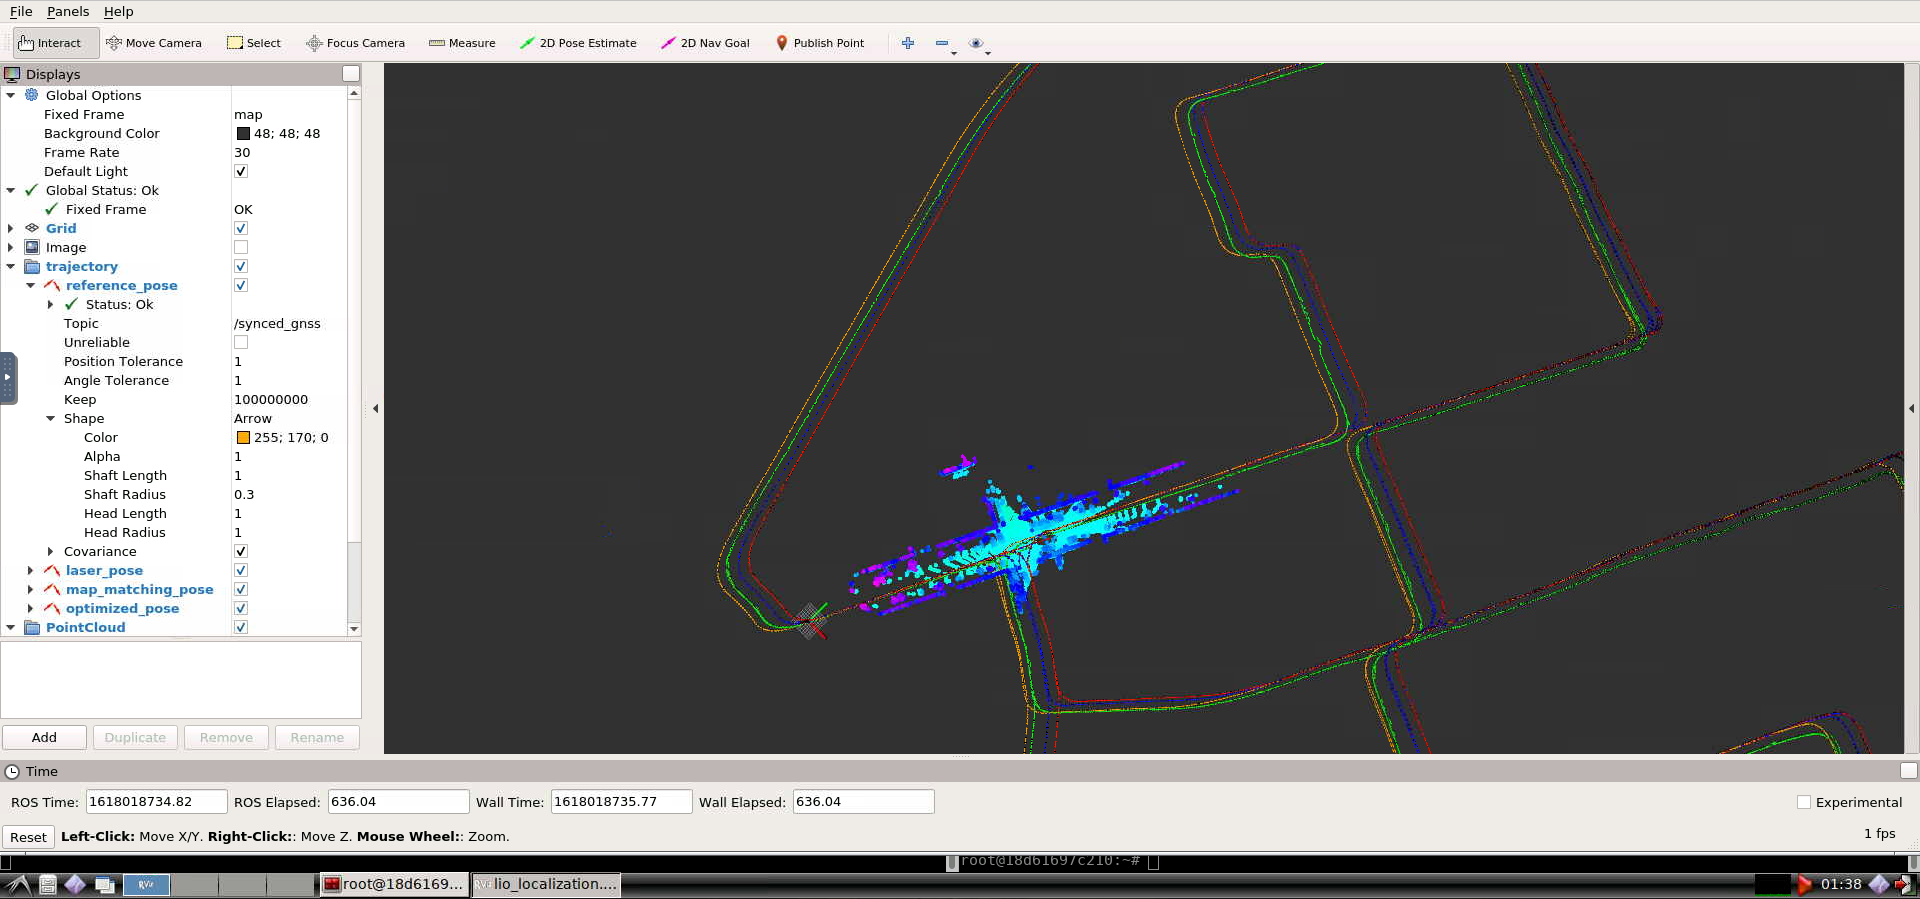The image size is (1920, 899).
Task: Click the reference_pose display icon
Action: pos(52,285)
